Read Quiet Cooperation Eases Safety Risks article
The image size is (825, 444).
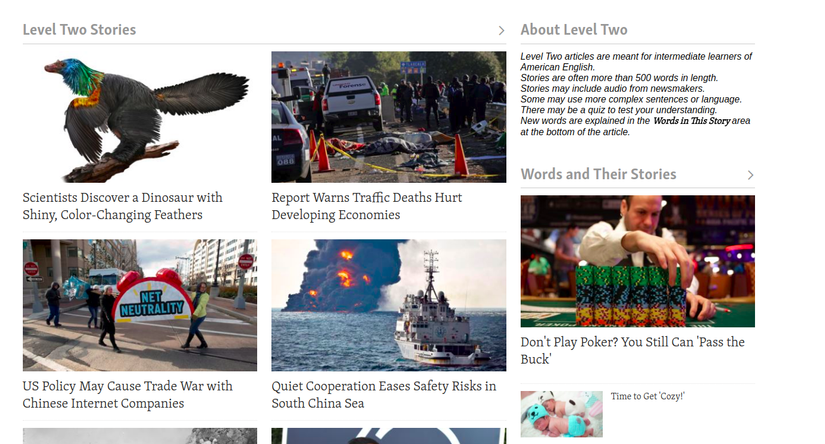(x=384, y=395)
